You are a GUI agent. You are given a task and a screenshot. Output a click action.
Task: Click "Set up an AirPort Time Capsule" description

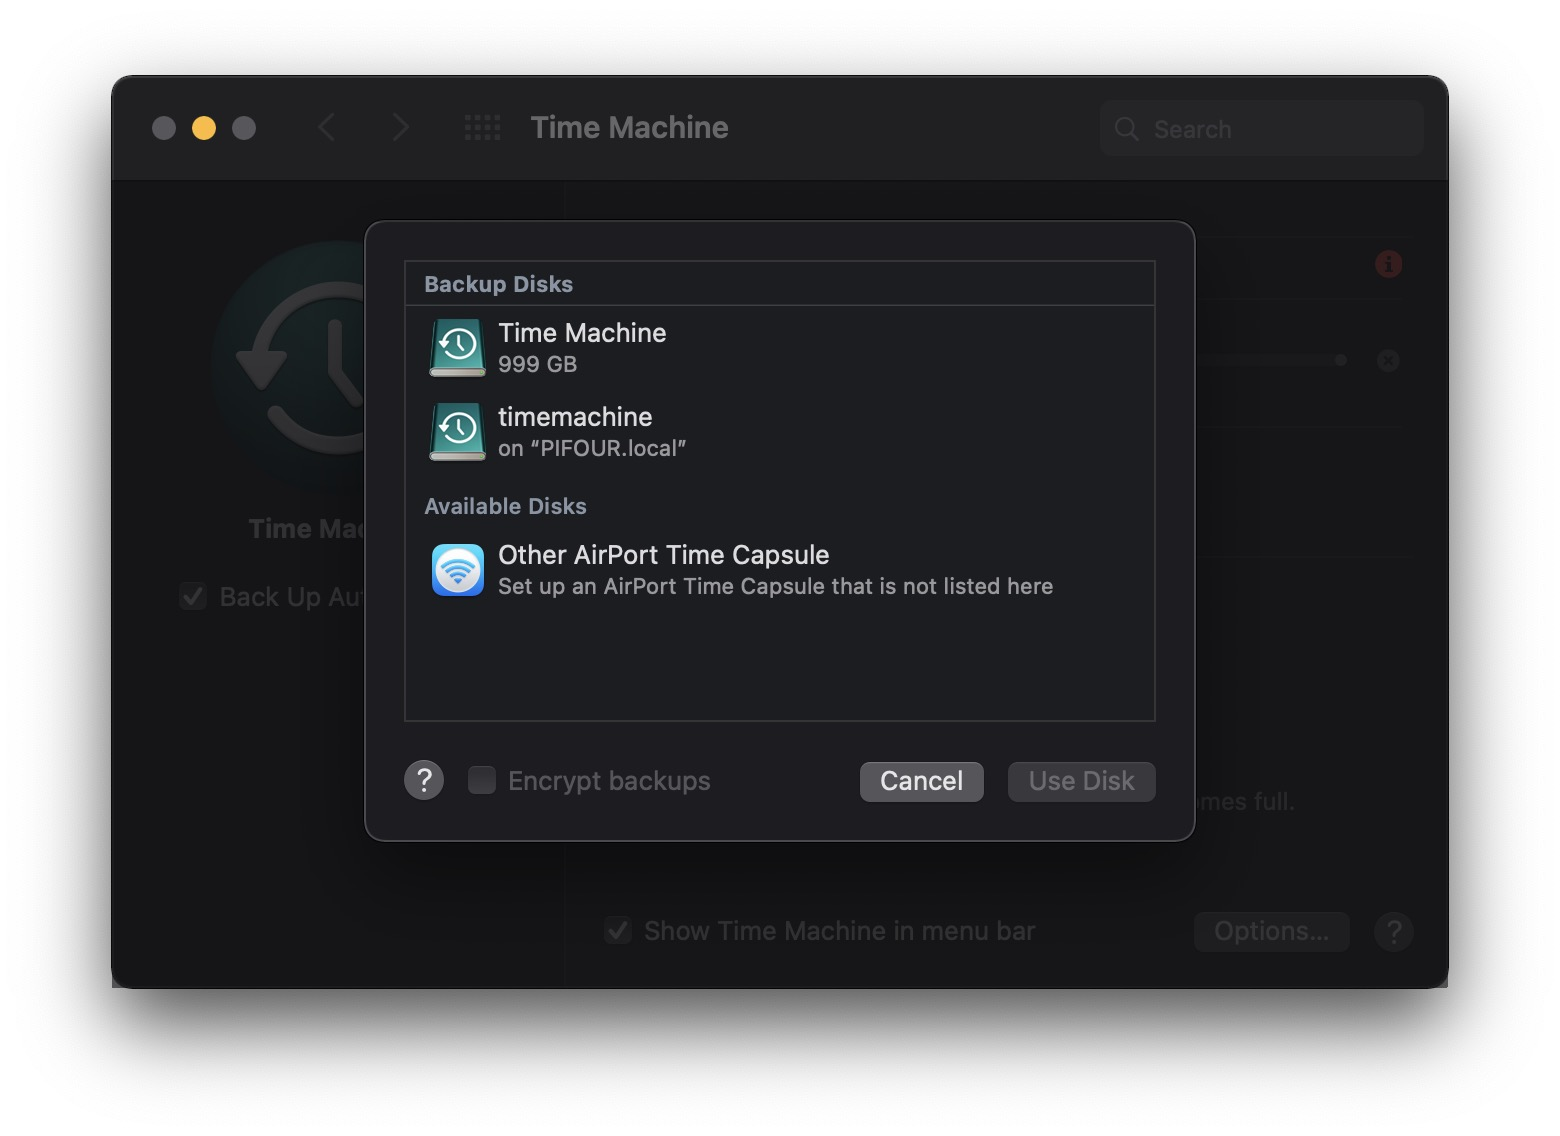click(x=775, y=586)
